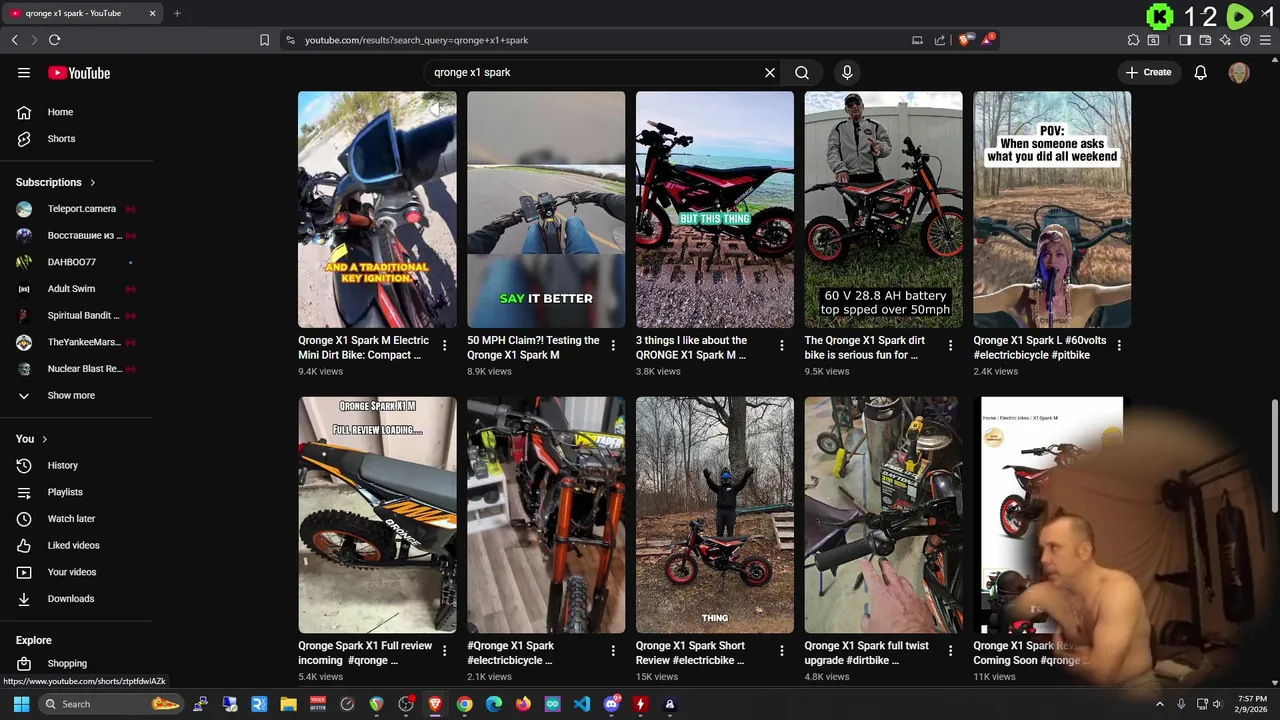Image resolution: width=1280 pixels, height=720 pixels.
Task: Open options menu for 'Qronge X1 Spark M Electric' short
Action: [x=444, y=345]
